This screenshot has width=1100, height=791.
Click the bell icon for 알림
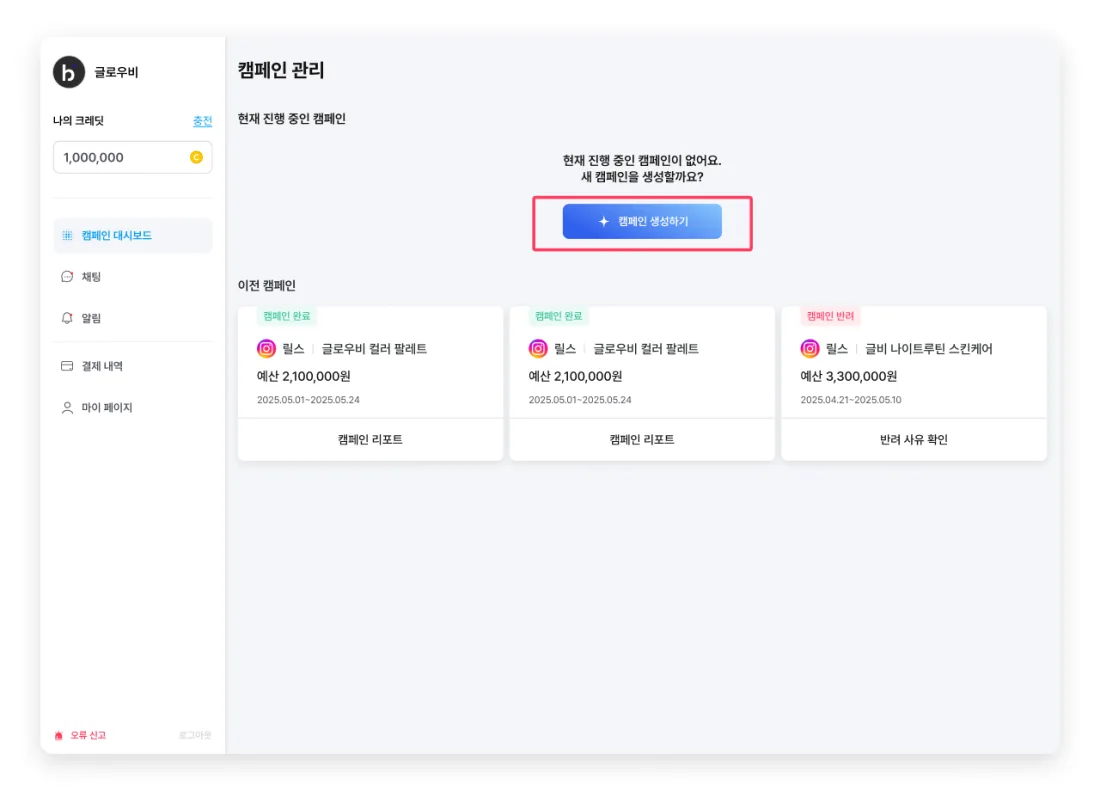pos(67,318)
